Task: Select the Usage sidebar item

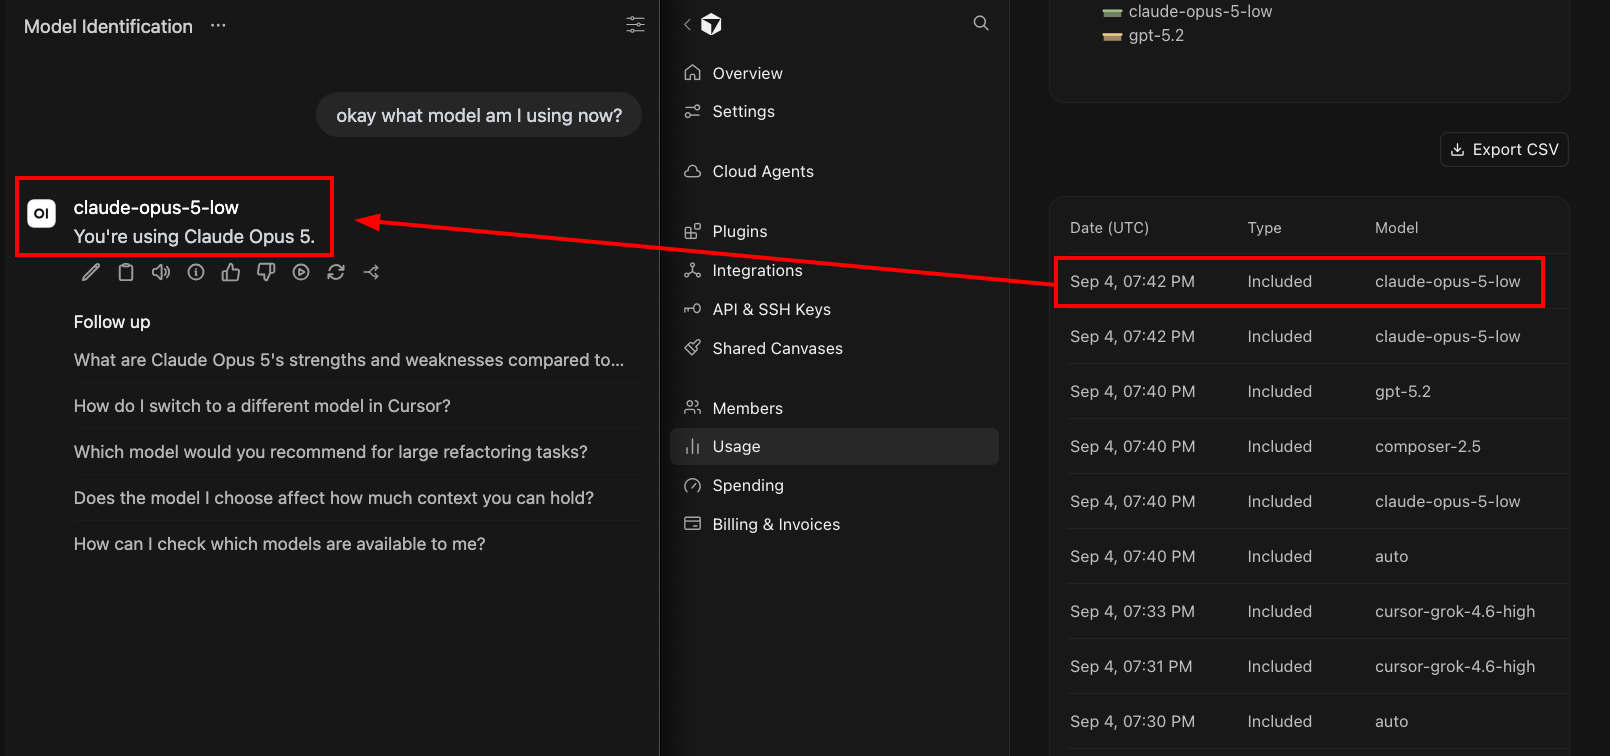Action: coord(834,446)
